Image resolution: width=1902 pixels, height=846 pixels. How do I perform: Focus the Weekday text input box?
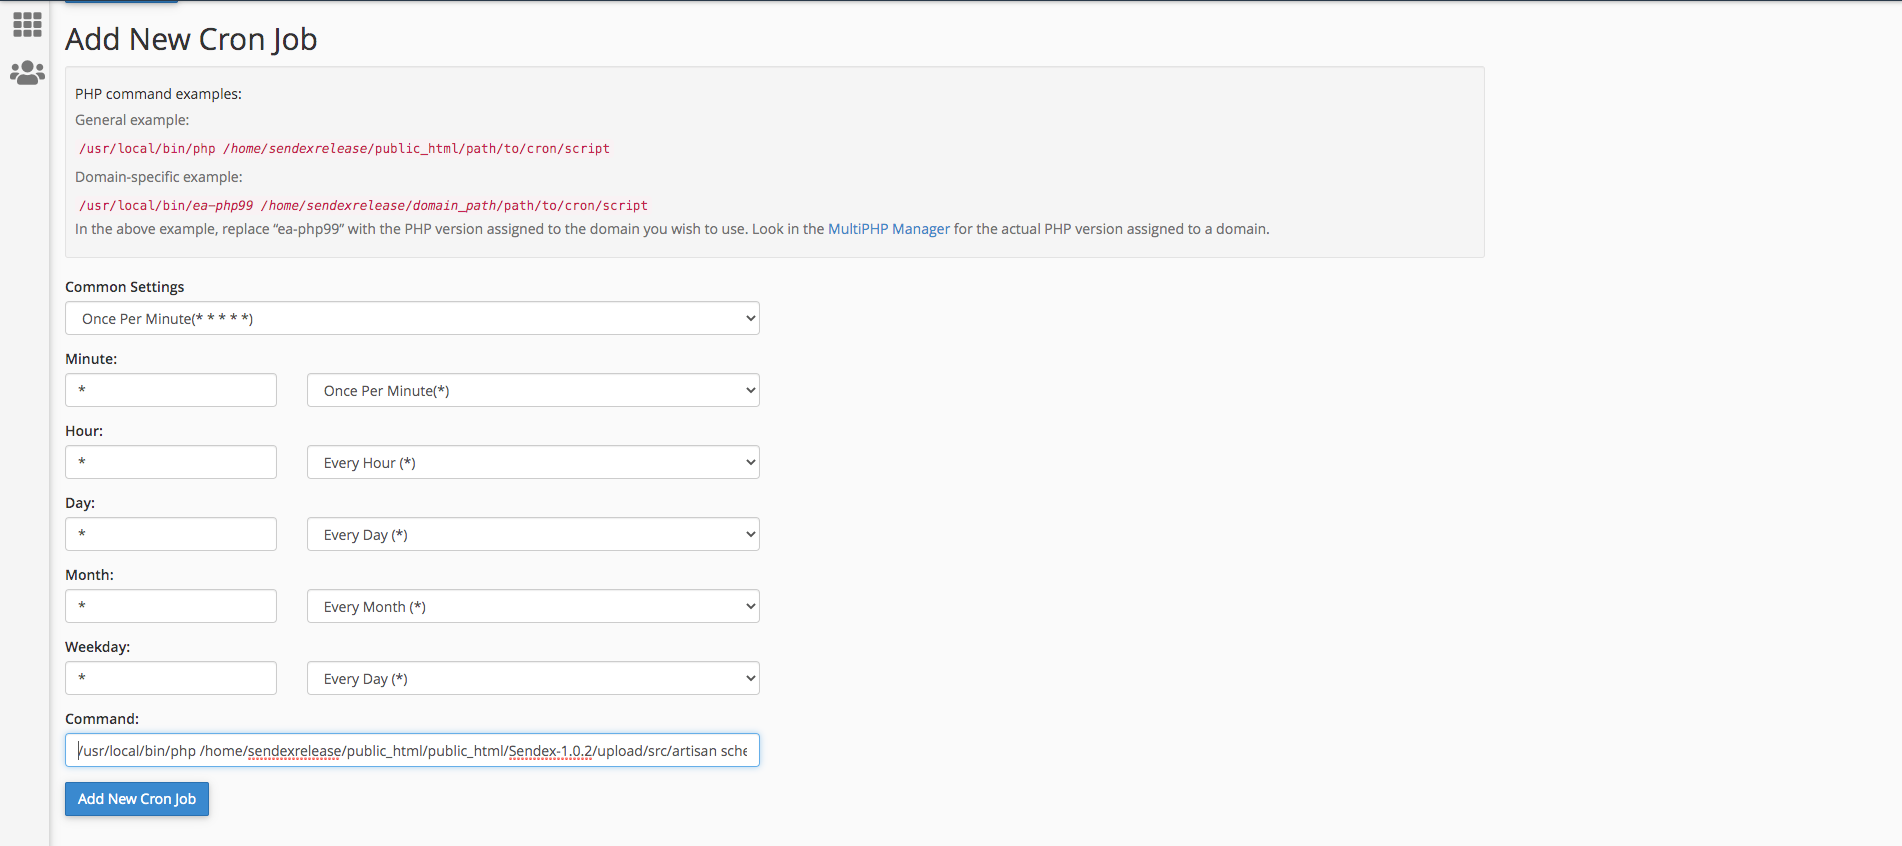(171, 678)
